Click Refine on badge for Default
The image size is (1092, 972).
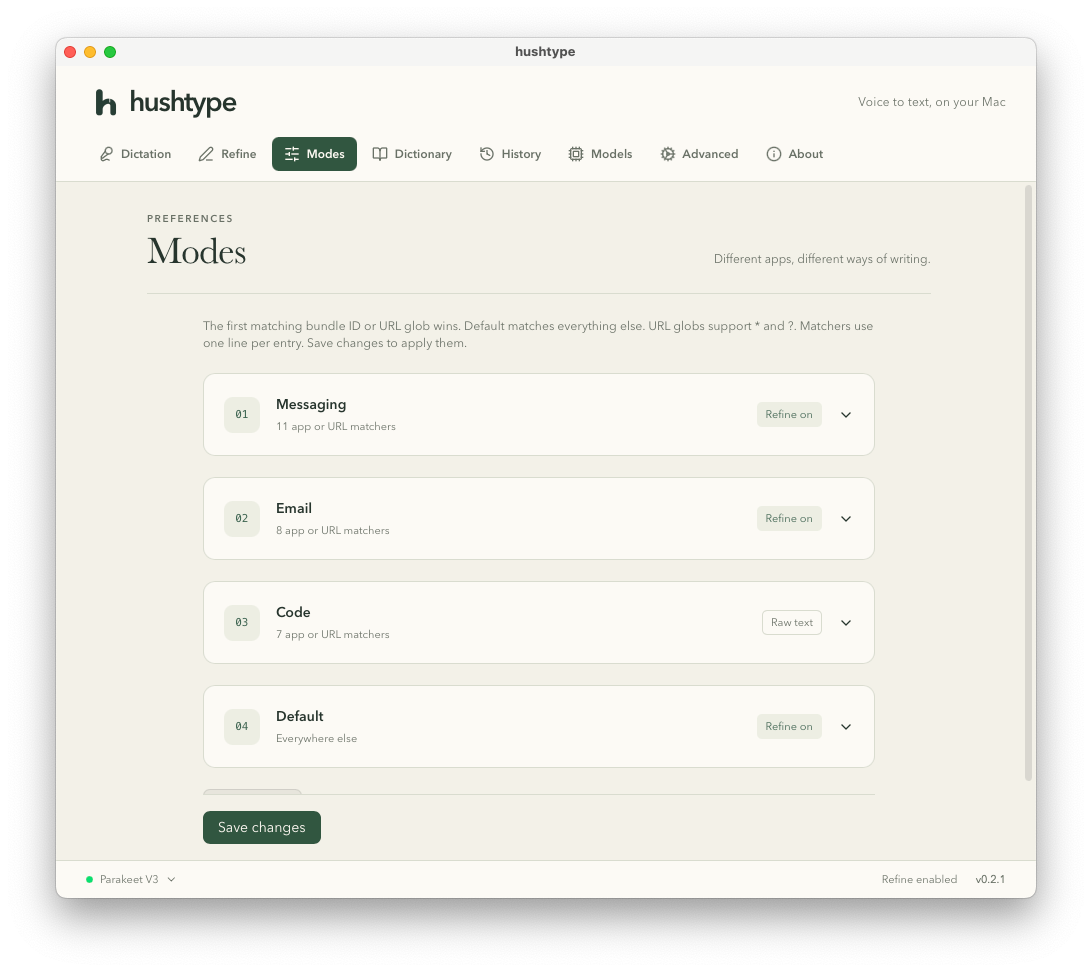pos(789,726)
